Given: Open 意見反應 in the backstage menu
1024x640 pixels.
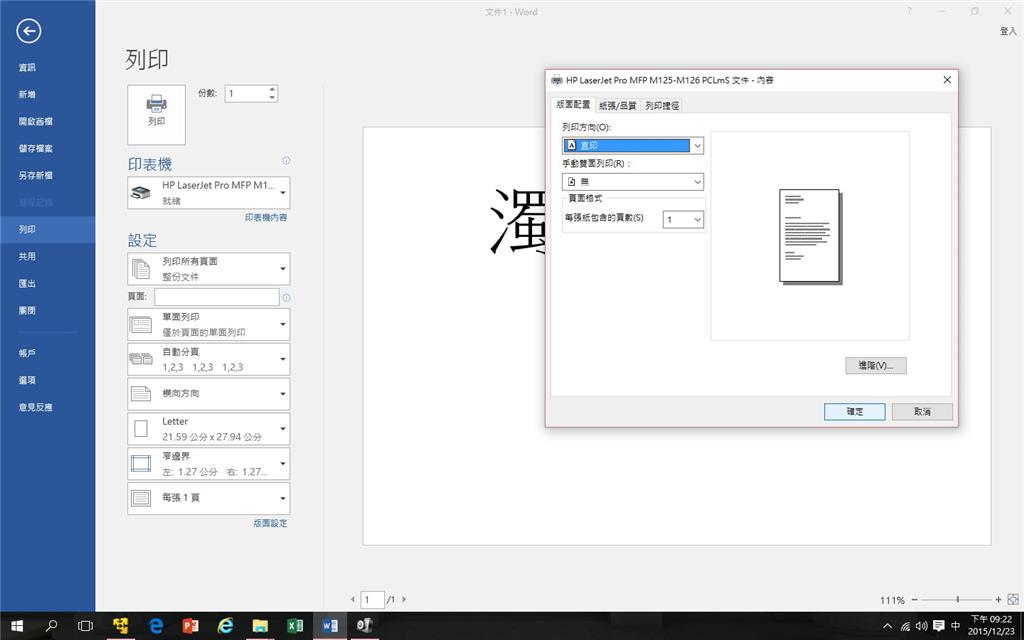Looking at the screenshot, I should (x=48, y=407).
